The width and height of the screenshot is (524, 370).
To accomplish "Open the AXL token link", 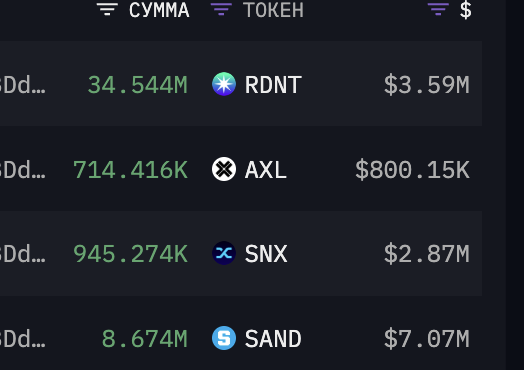I will [266, 170].
